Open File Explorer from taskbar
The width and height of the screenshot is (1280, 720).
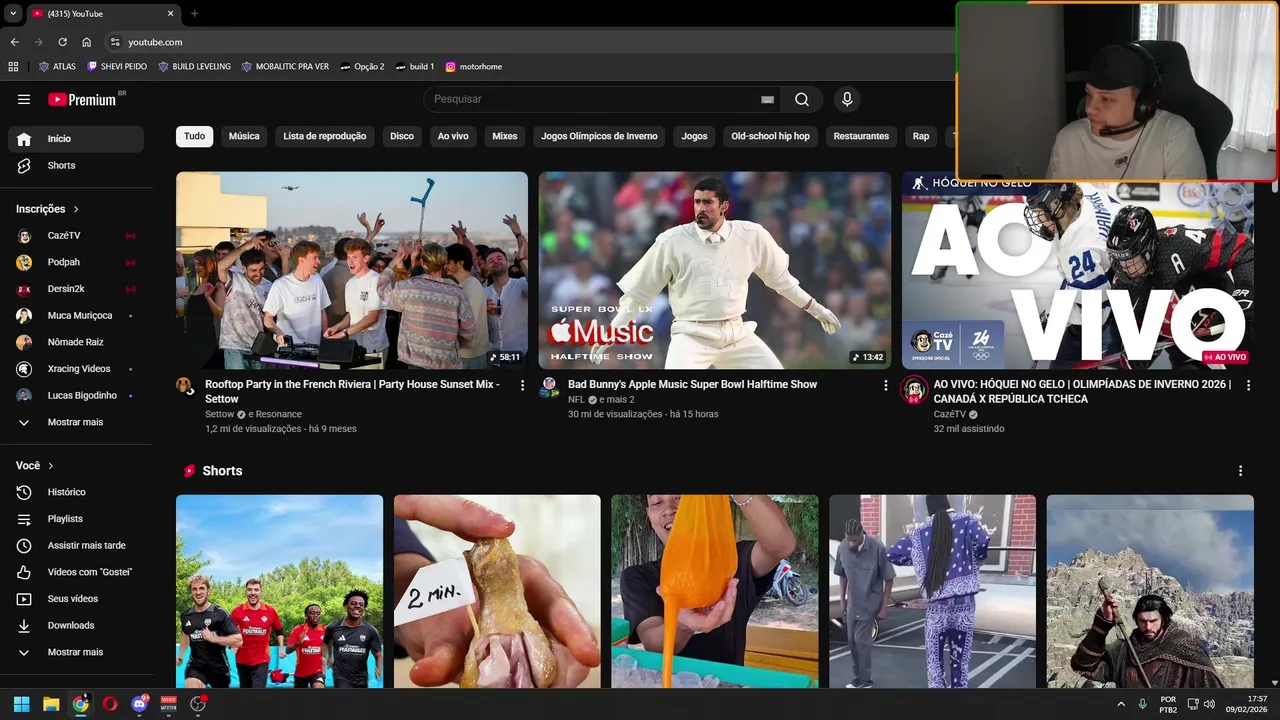tap(51, 704)
